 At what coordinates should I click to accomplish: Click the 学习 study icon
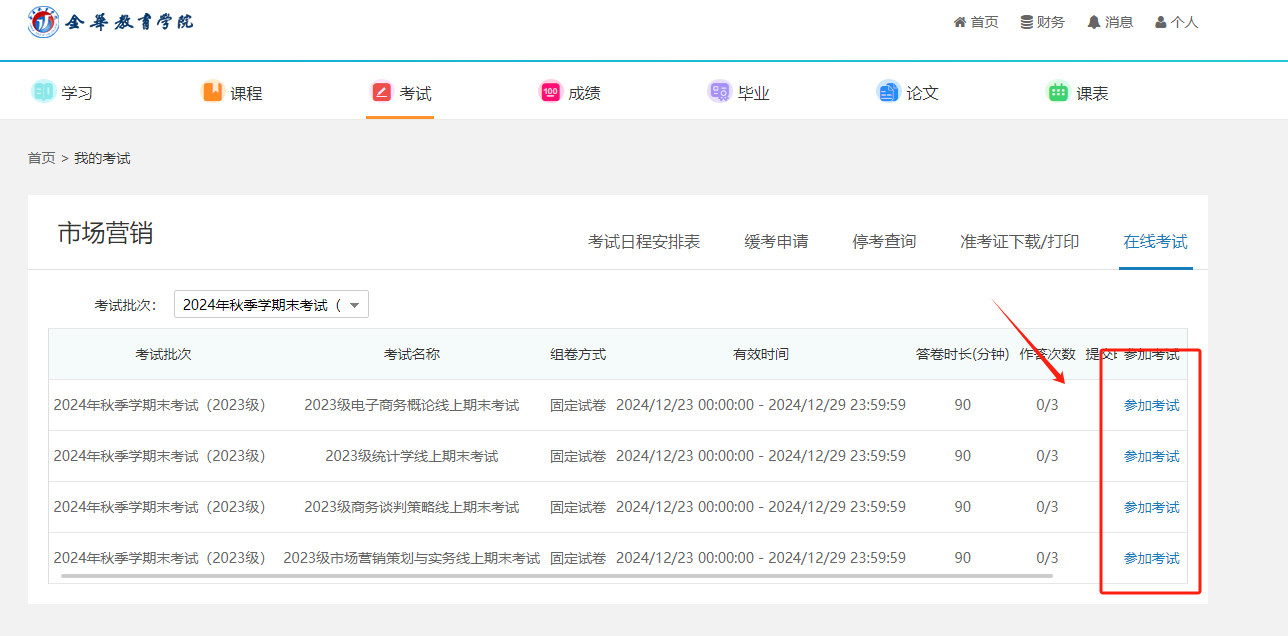[x=43, y=92]
